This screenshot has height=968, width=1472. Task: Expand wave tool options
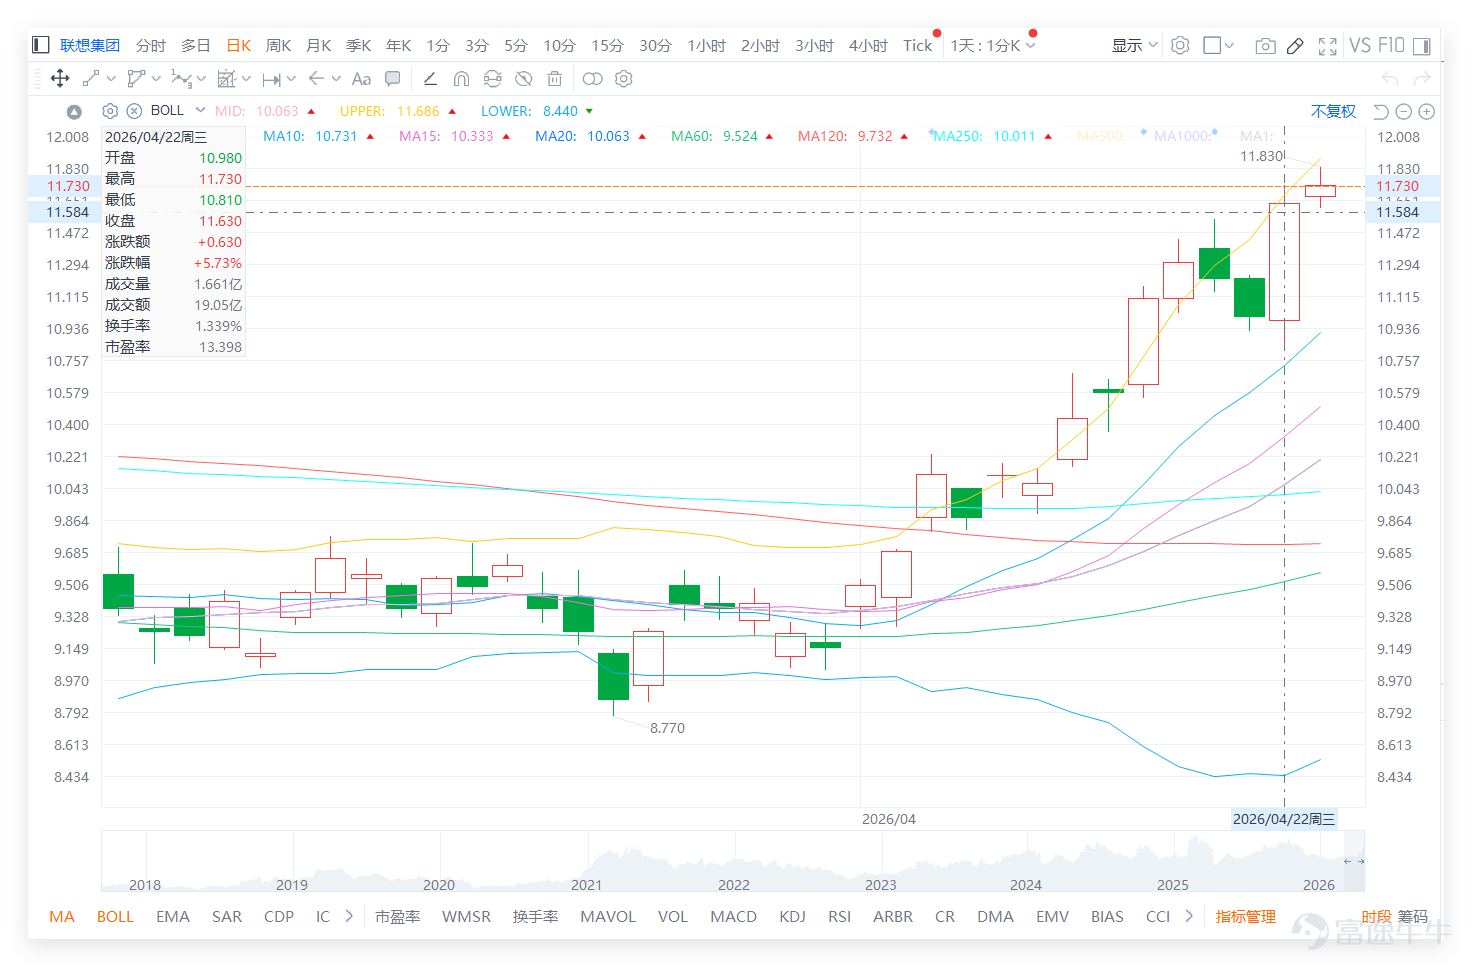click(201, 78)
